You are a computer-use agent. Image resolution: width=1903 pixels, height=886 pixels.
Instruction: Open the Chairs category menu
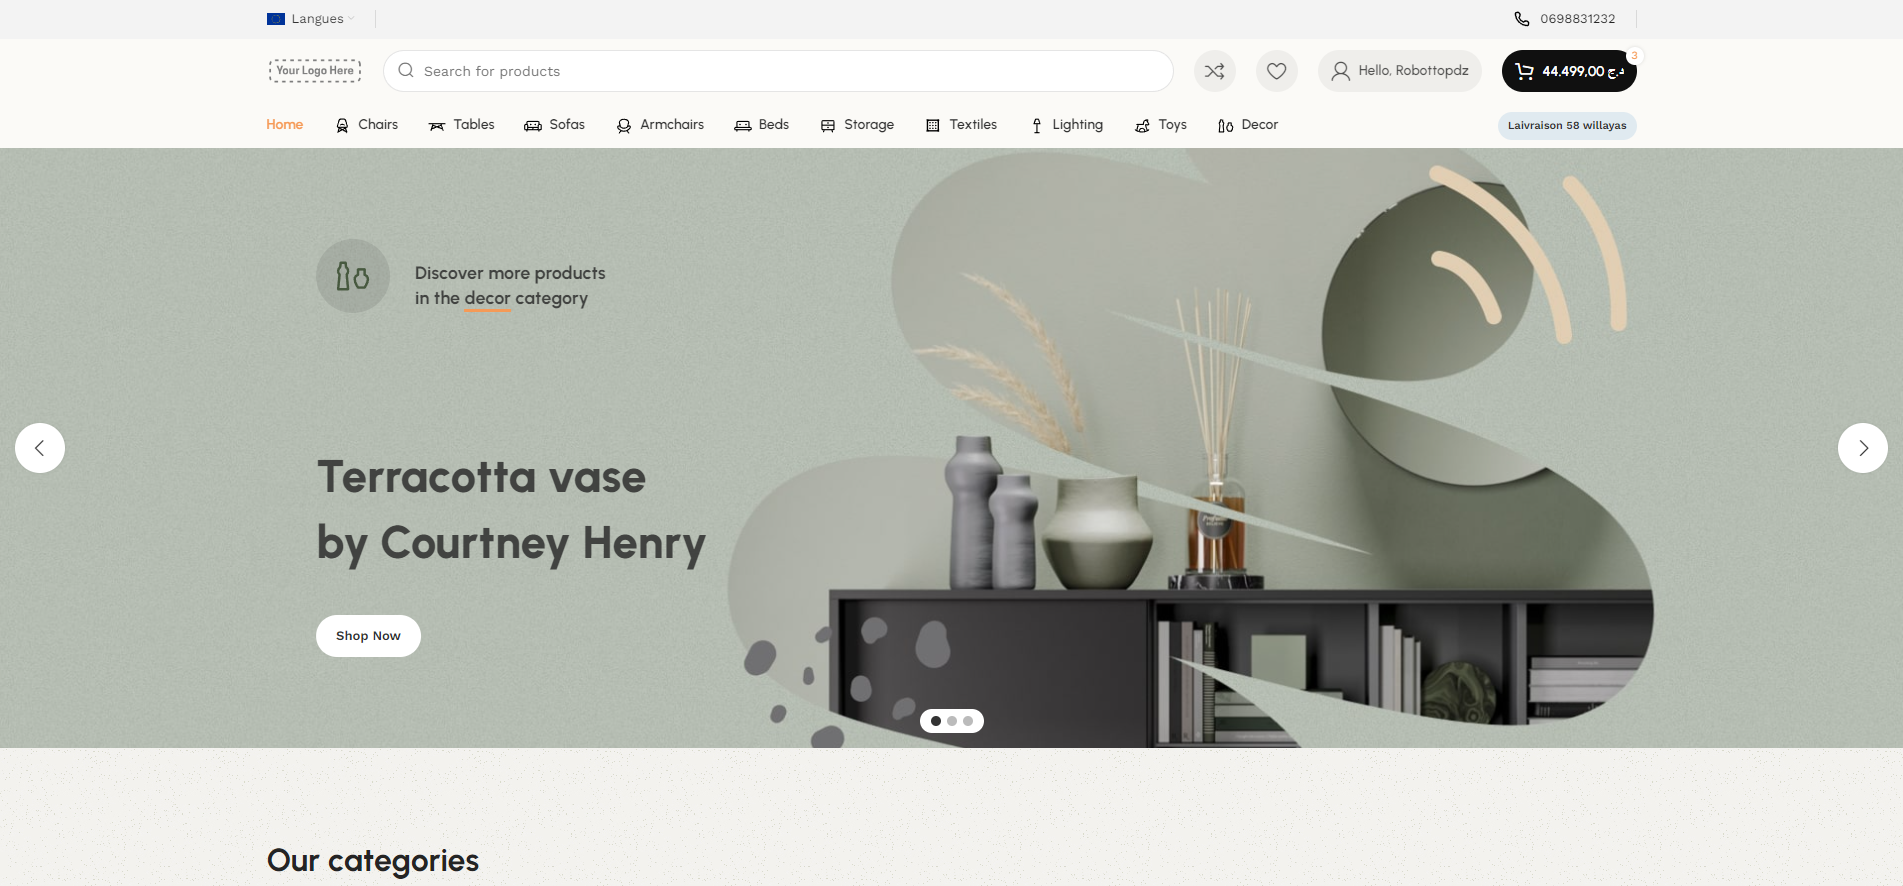point(366,125)
